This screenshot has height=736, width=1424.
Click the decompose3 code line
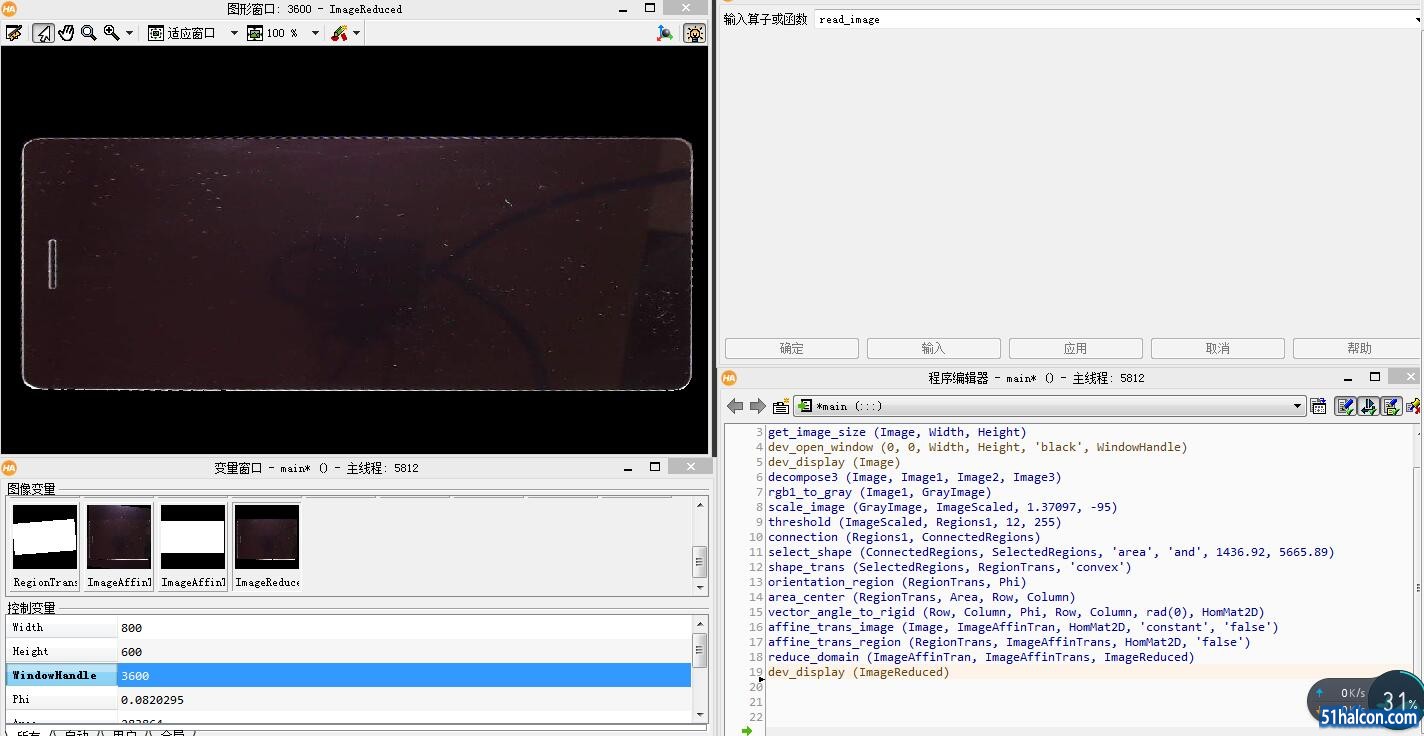click(x=914, y=477)
